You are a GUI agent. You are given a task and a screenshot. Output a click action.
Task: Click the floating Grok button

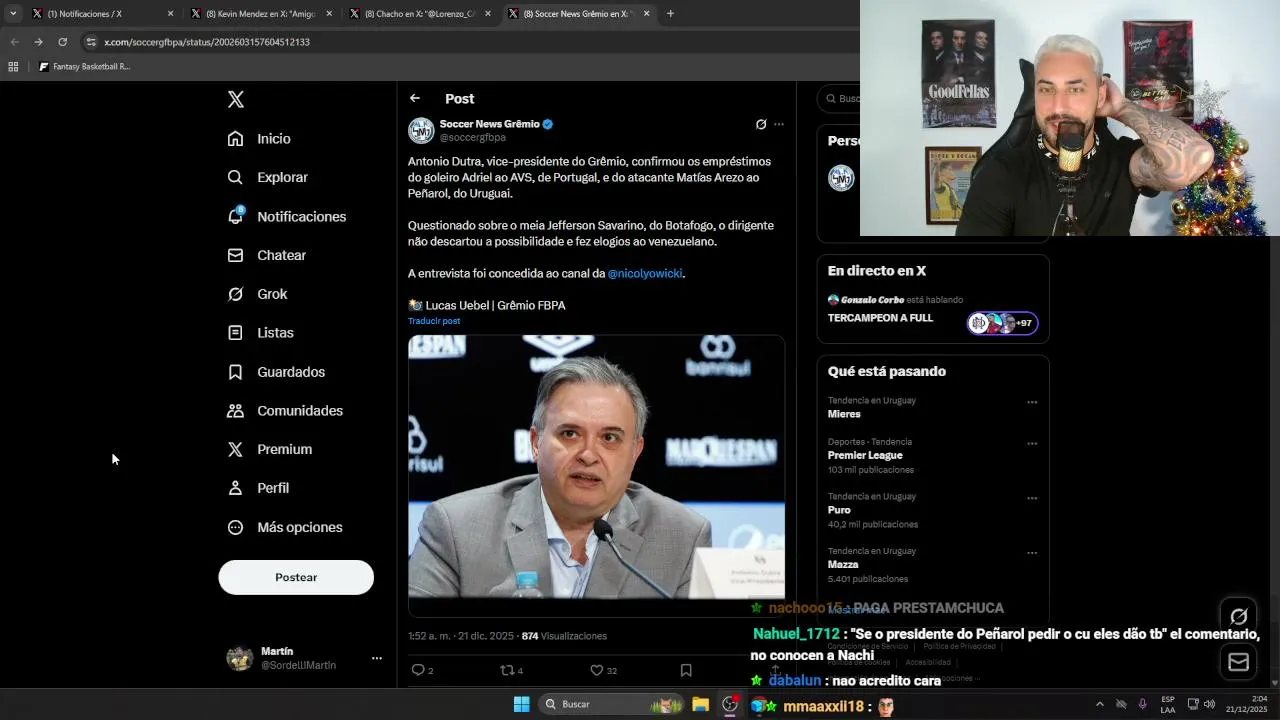(x=1239, y=617)
